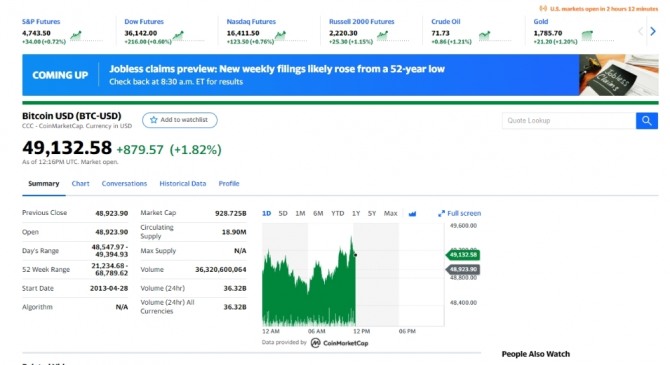Select the Max chart range
The width and height of the screenshot is (670, 365).
click(391, 213)
